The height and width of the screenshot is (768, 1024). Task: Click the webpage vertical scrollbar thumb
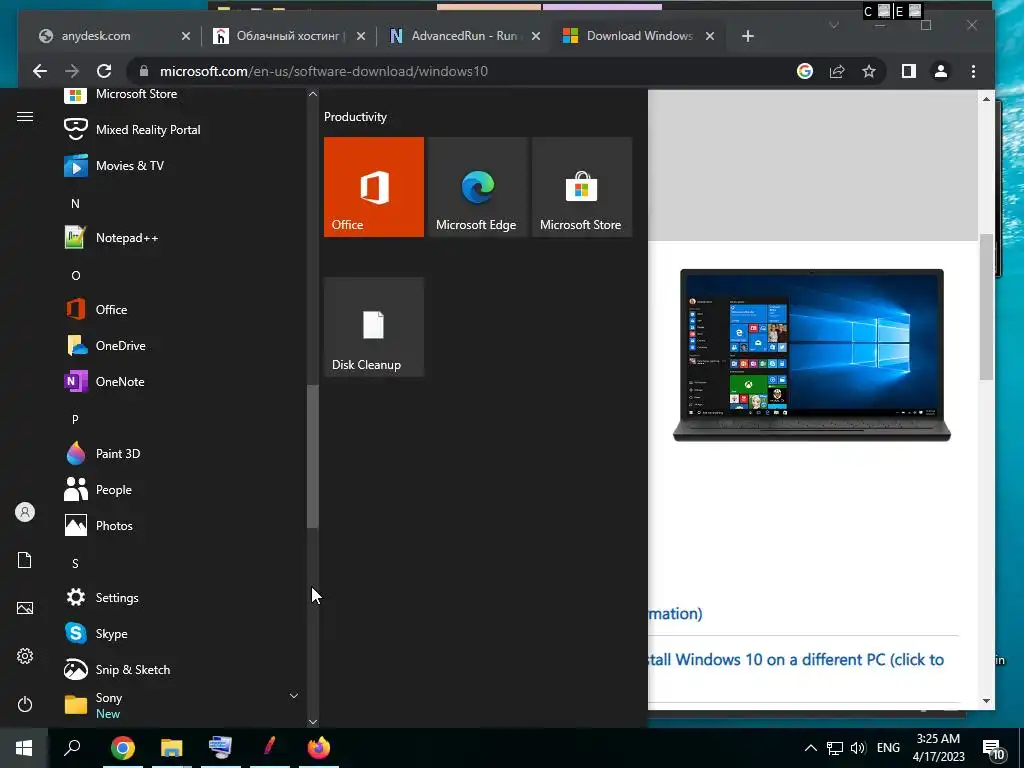point(986,306)
